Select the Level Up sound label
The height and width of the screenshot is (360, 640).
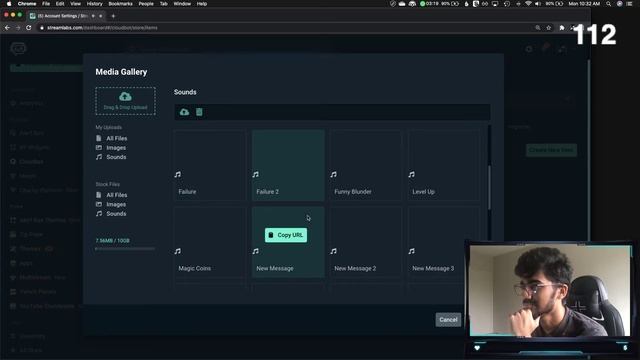click(x=423, y=191)
